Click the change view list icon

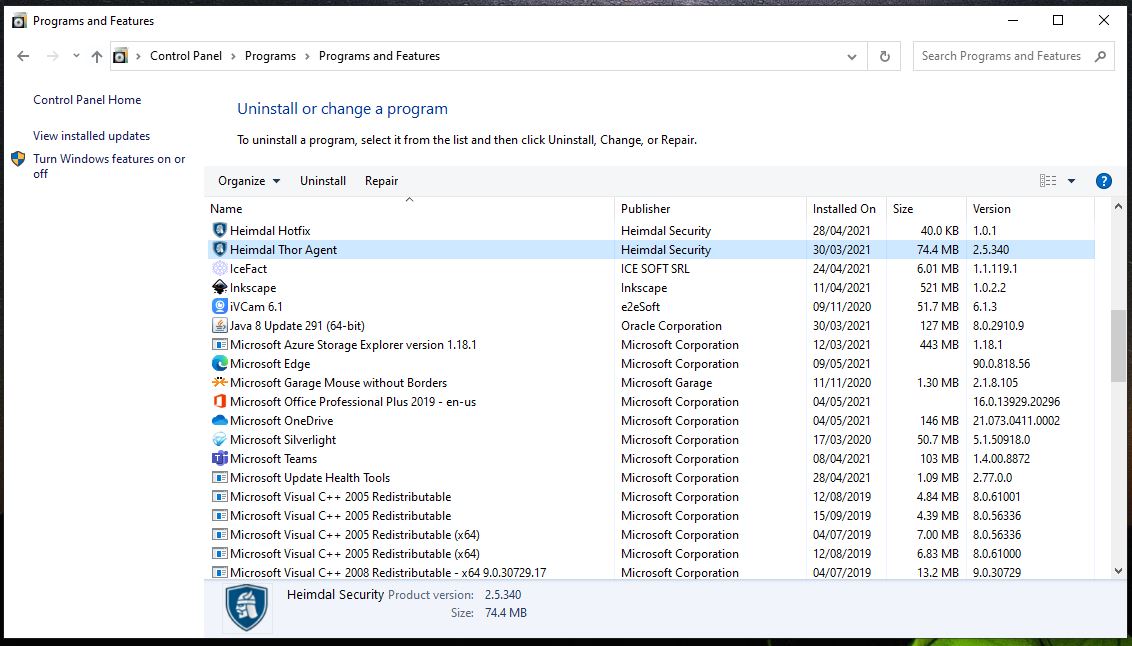click(1048, 181)
